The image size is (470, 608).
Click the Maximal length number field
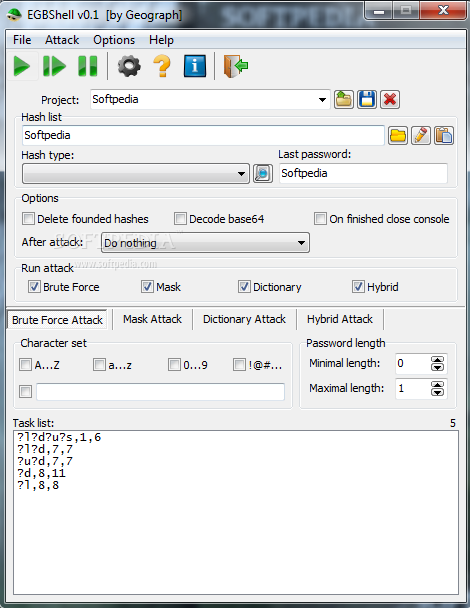[413, 388]
